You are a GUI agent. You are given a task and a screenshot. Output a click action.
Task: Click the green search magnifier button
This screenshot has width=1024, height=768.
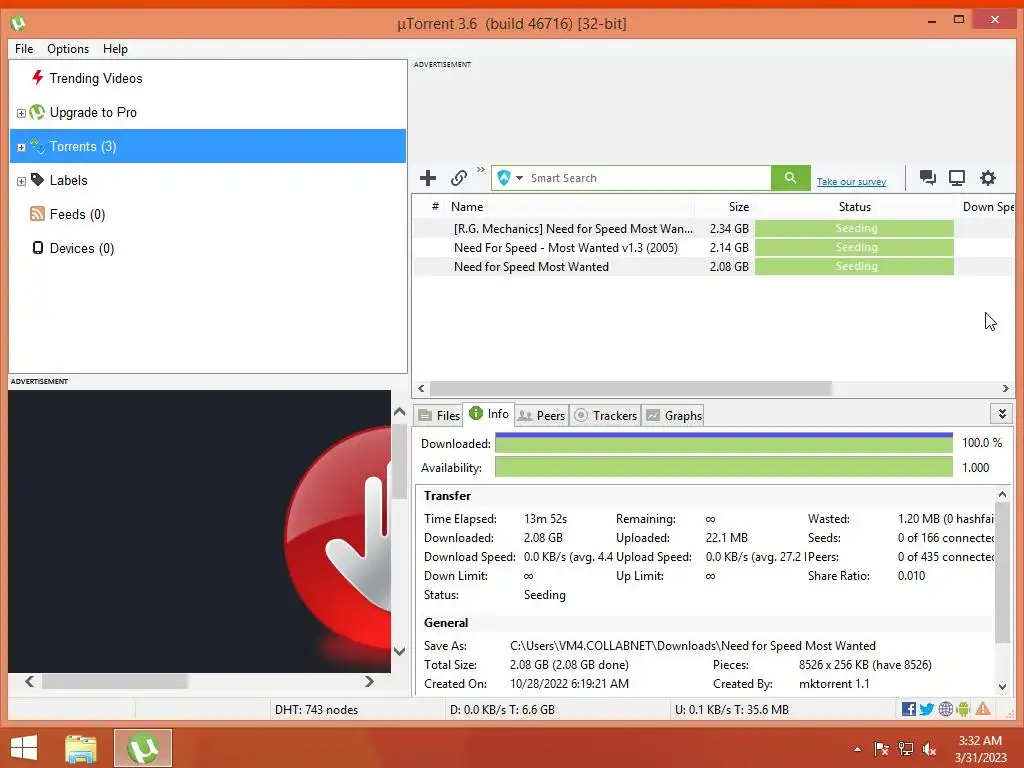[x=790, y=178]
